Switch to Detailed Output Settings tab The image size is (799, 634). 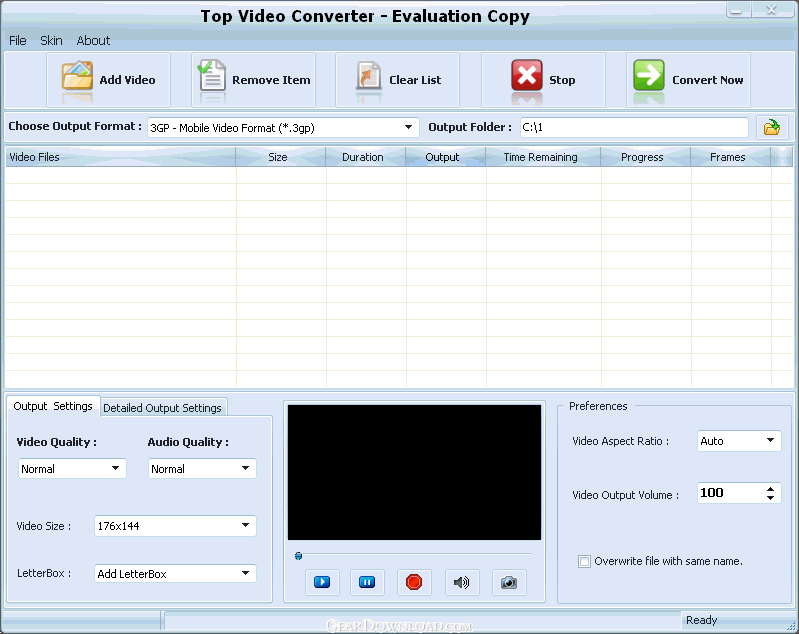click(x=163, y=408)
